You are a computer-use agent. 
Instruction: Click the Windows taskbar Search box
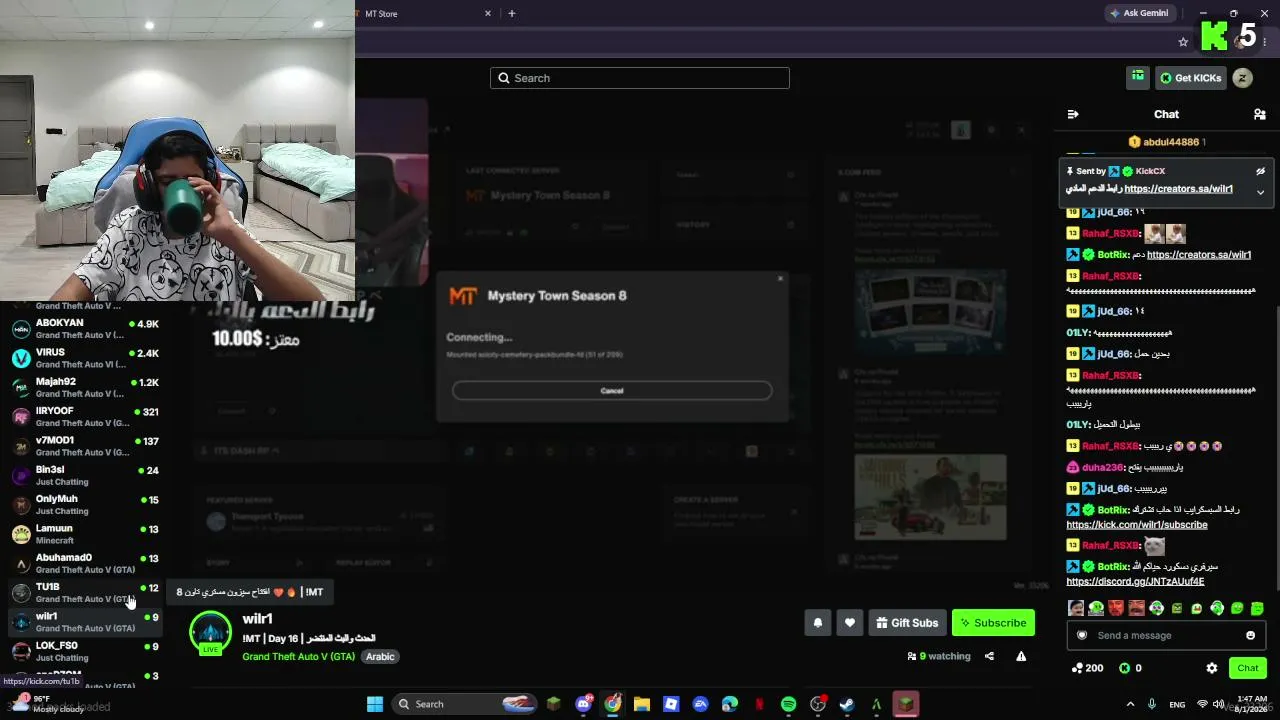point(466,704)
